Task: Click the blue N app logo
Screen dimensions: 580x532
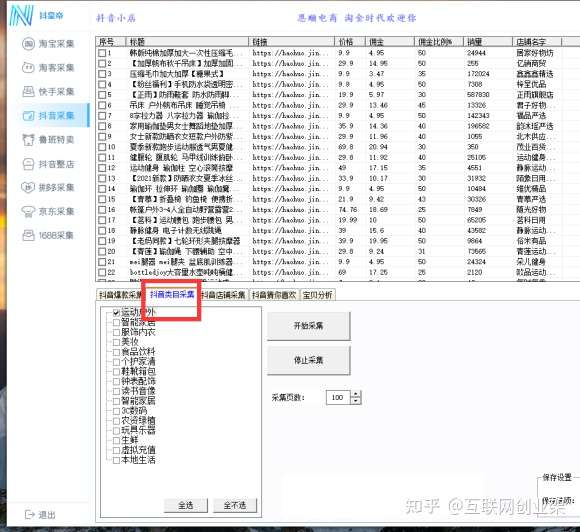Action: pyautogui.click(x=21, y=16)
